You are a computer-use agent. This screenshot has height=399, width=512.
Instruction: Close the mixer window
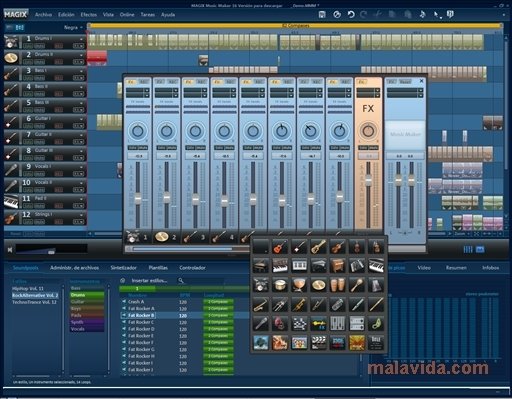(421, 81)
